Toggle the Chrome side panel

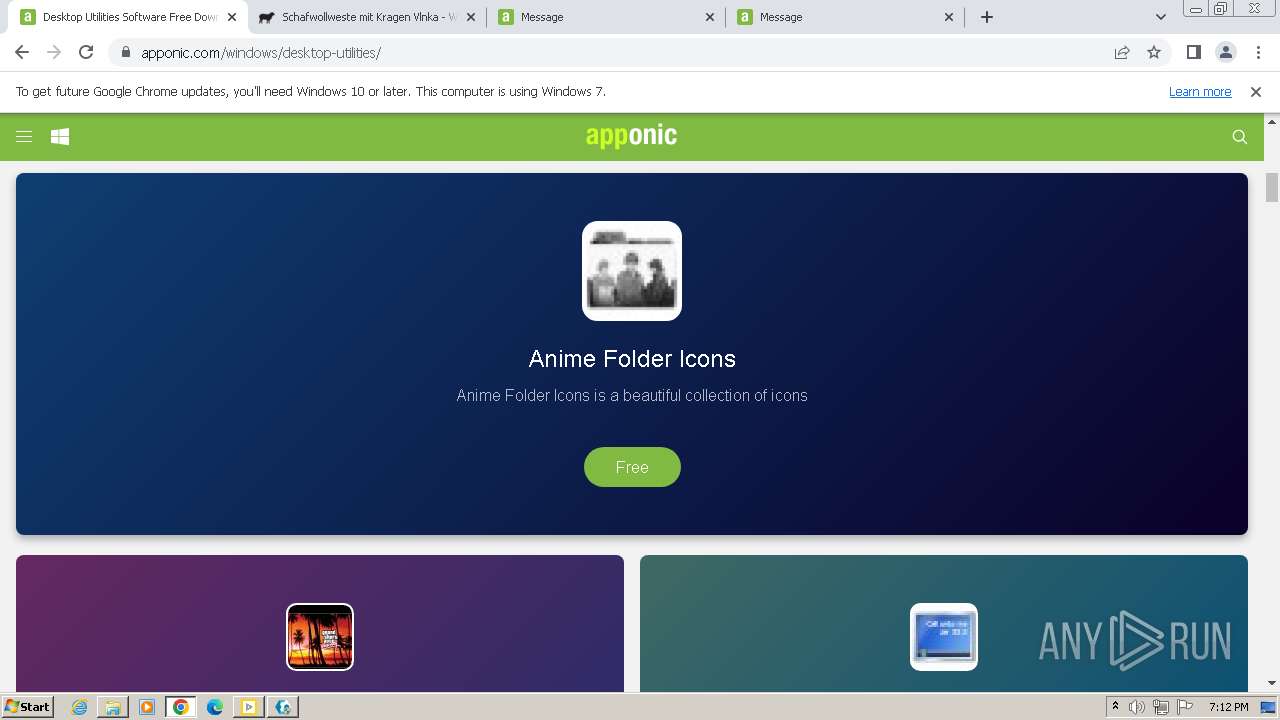(x=1194, y=53)
